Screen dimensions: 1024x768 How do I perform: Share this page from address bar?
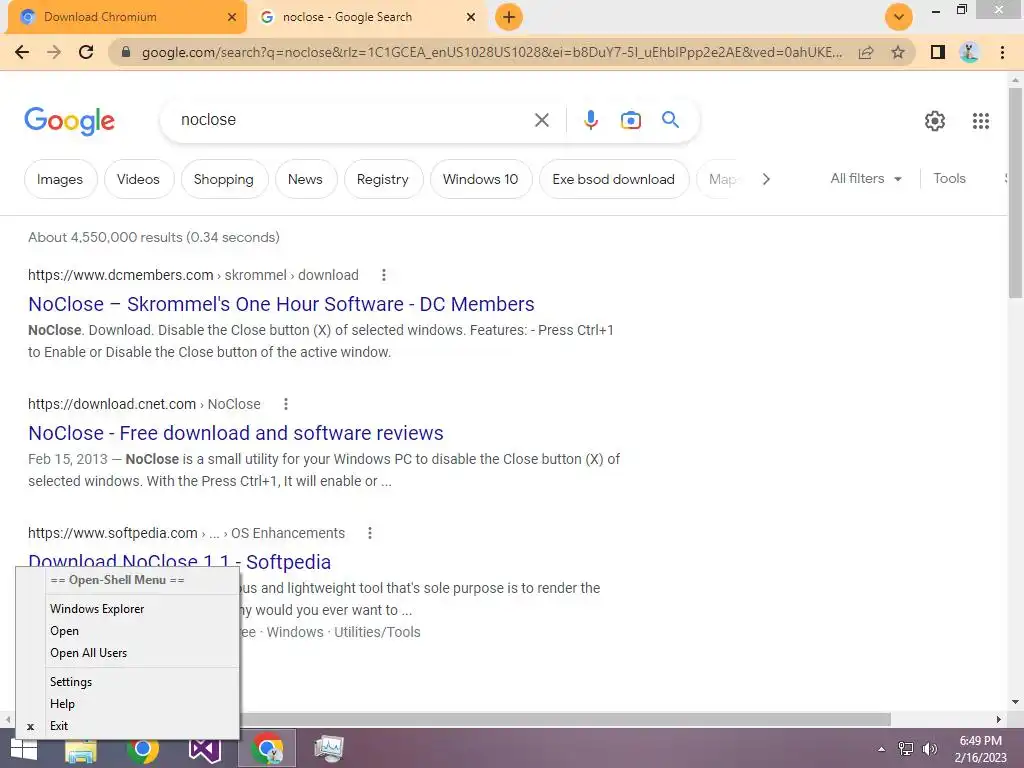(x=866, y=52)
